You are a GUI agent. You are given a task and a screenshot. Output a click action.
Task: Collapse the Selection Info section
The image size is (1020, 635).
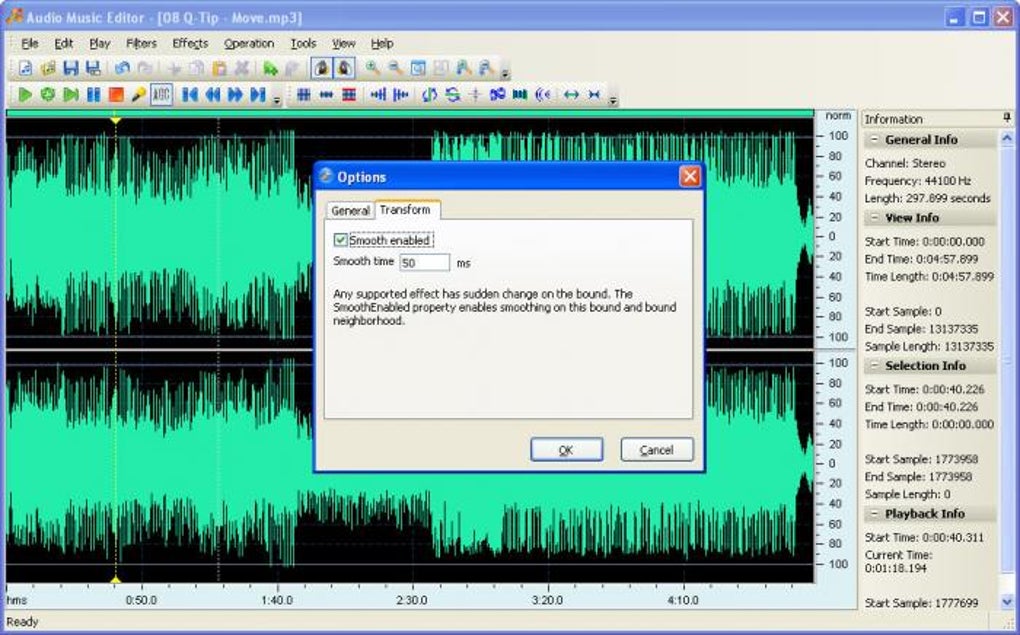[x=875, y=366]
